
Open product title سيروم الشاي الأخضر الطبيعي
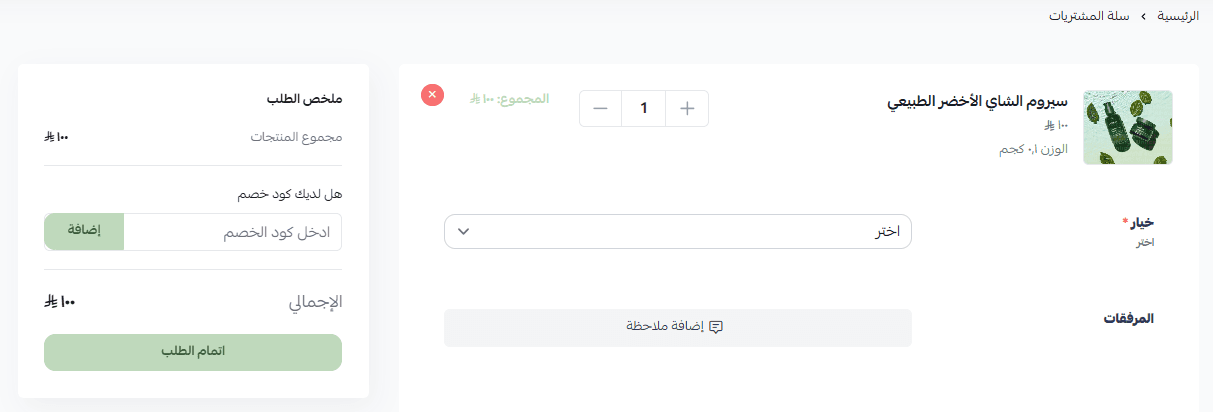pyautogui.click(x=977, y=102)
